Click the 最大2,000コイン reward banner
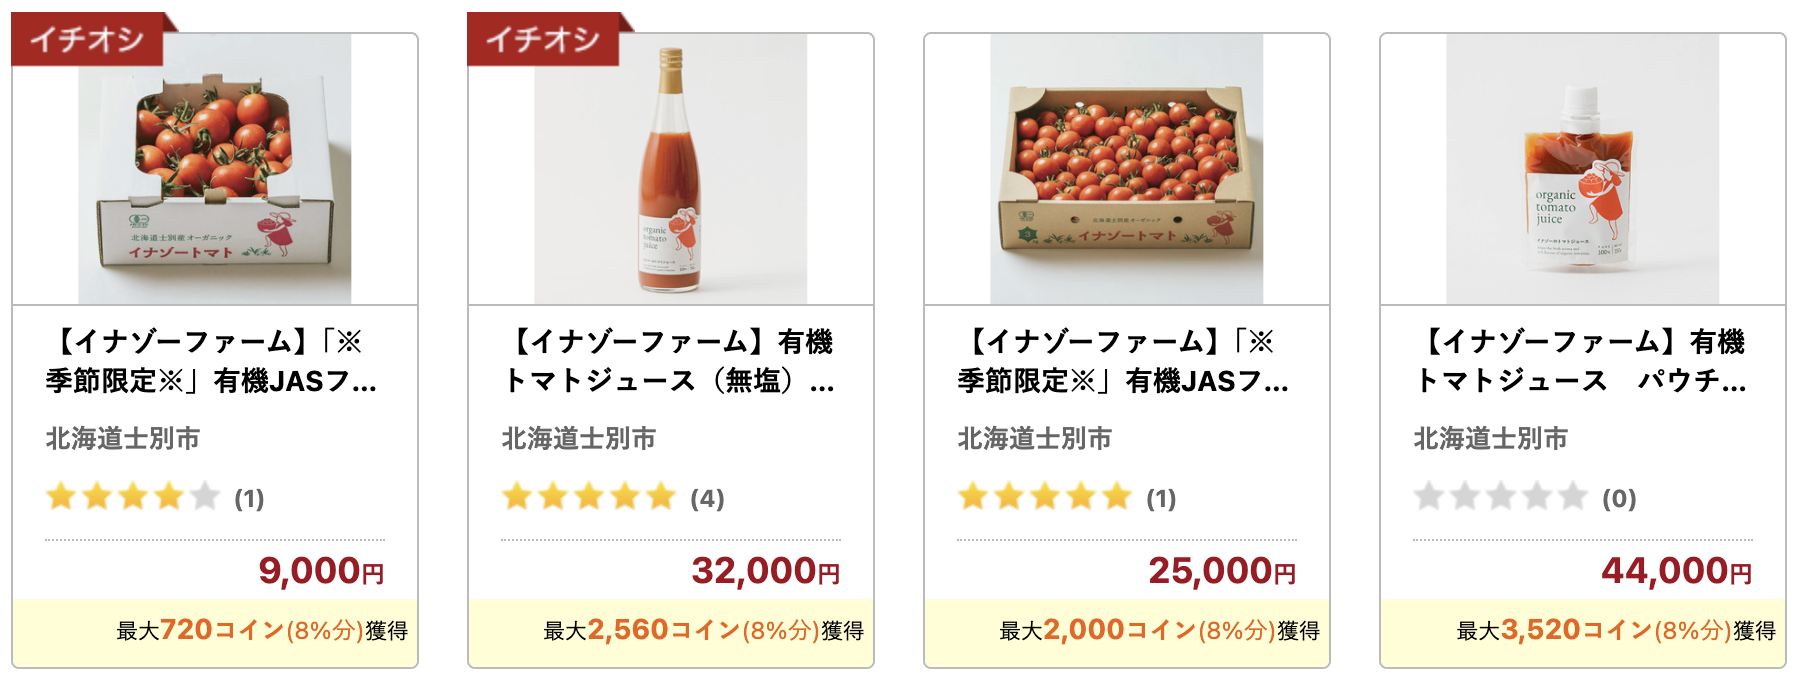This screenshot has width=1802, height=686. [x=1127, y=631]
